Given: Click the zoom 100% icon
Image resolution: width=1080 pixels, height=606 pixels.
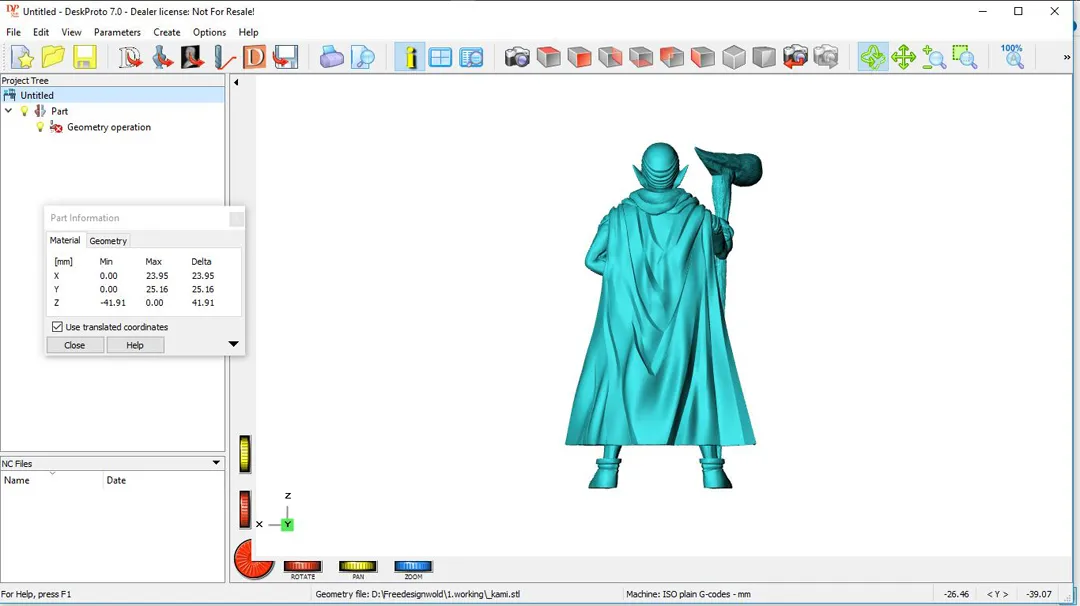Looking at the screenshot, I should pos(1012,57).
